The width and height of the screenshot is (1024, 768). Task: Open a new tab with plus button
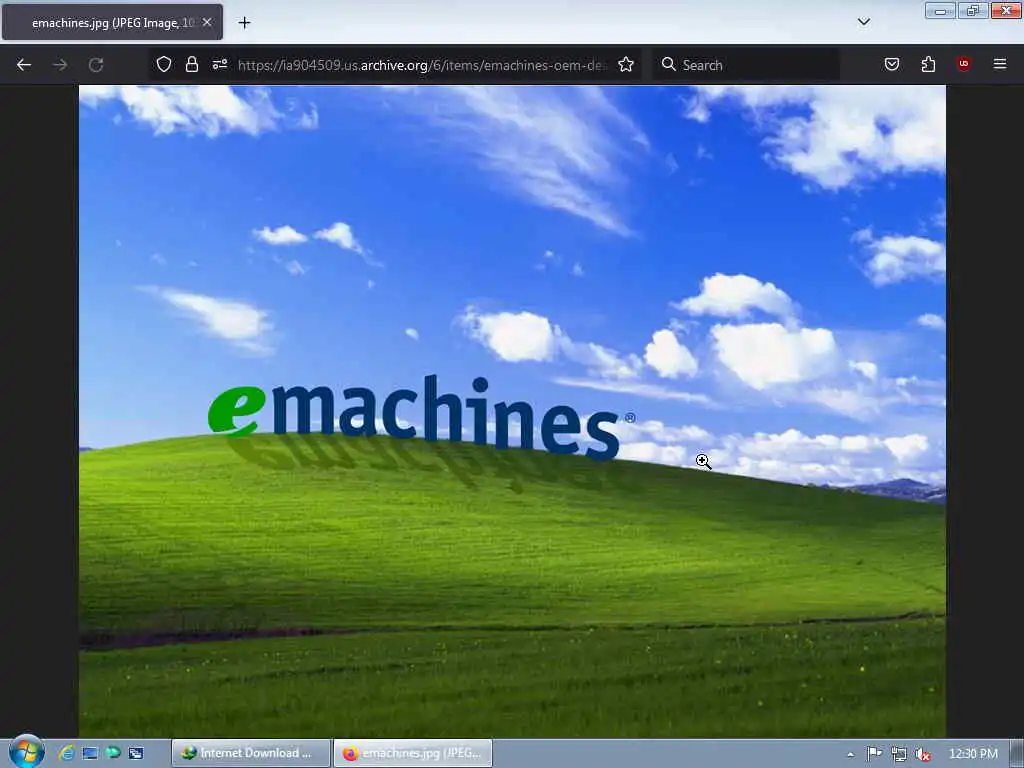pos(244,23)
